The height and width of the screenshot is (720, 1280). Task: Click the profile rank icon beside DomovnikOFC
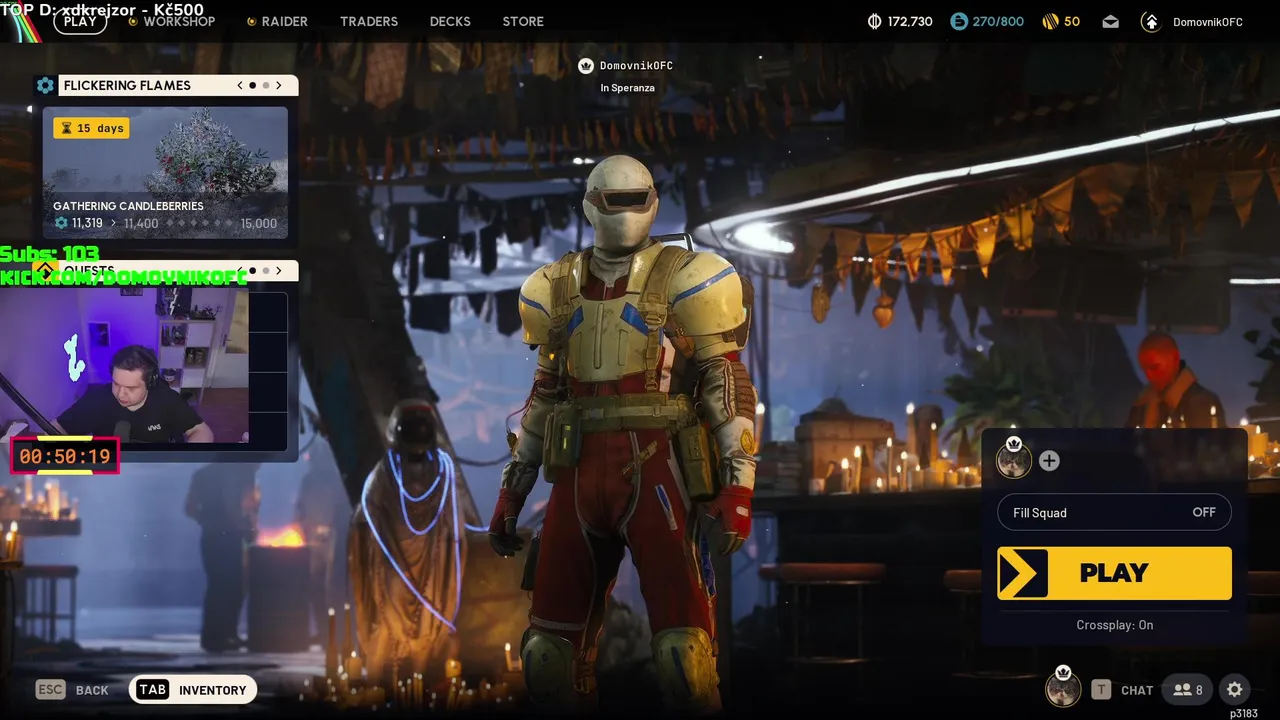pyautogui.click(x=1151, y=21)
